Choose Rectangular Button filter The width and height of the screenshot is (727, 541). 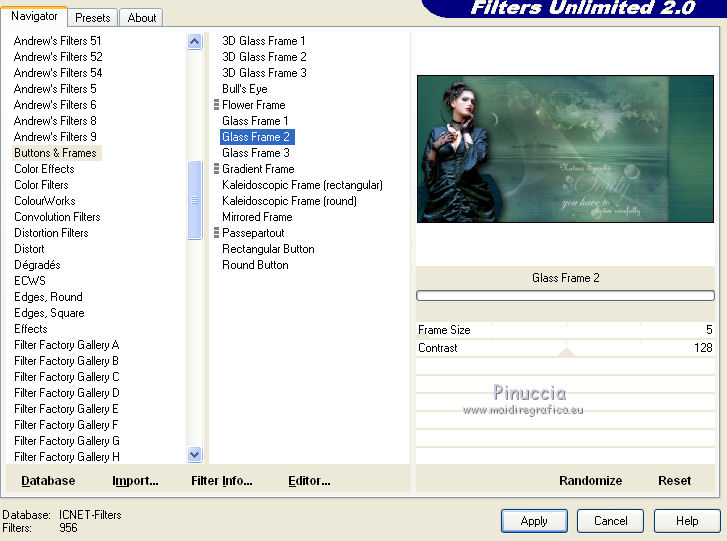click(x=268, y=248)
